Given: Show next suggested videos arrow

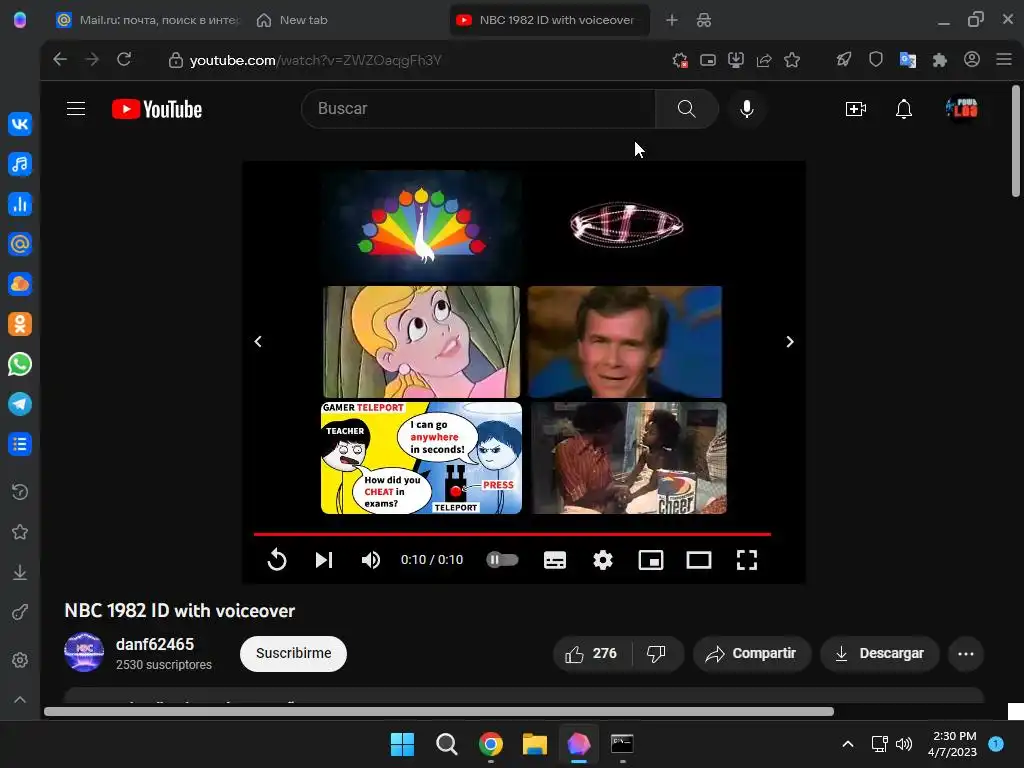Looking at the screenshot, I should [790, 342].
